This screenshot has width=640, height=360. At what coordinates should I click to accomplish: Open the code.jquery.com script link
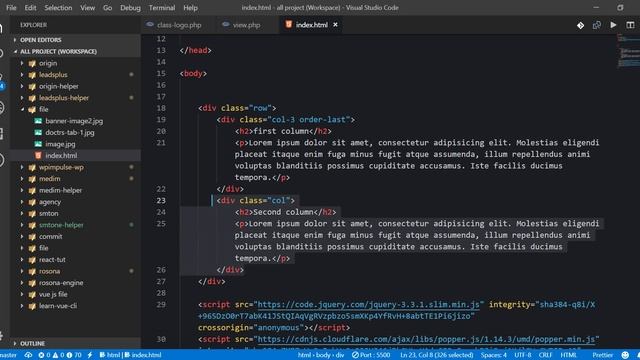(369, 304)
